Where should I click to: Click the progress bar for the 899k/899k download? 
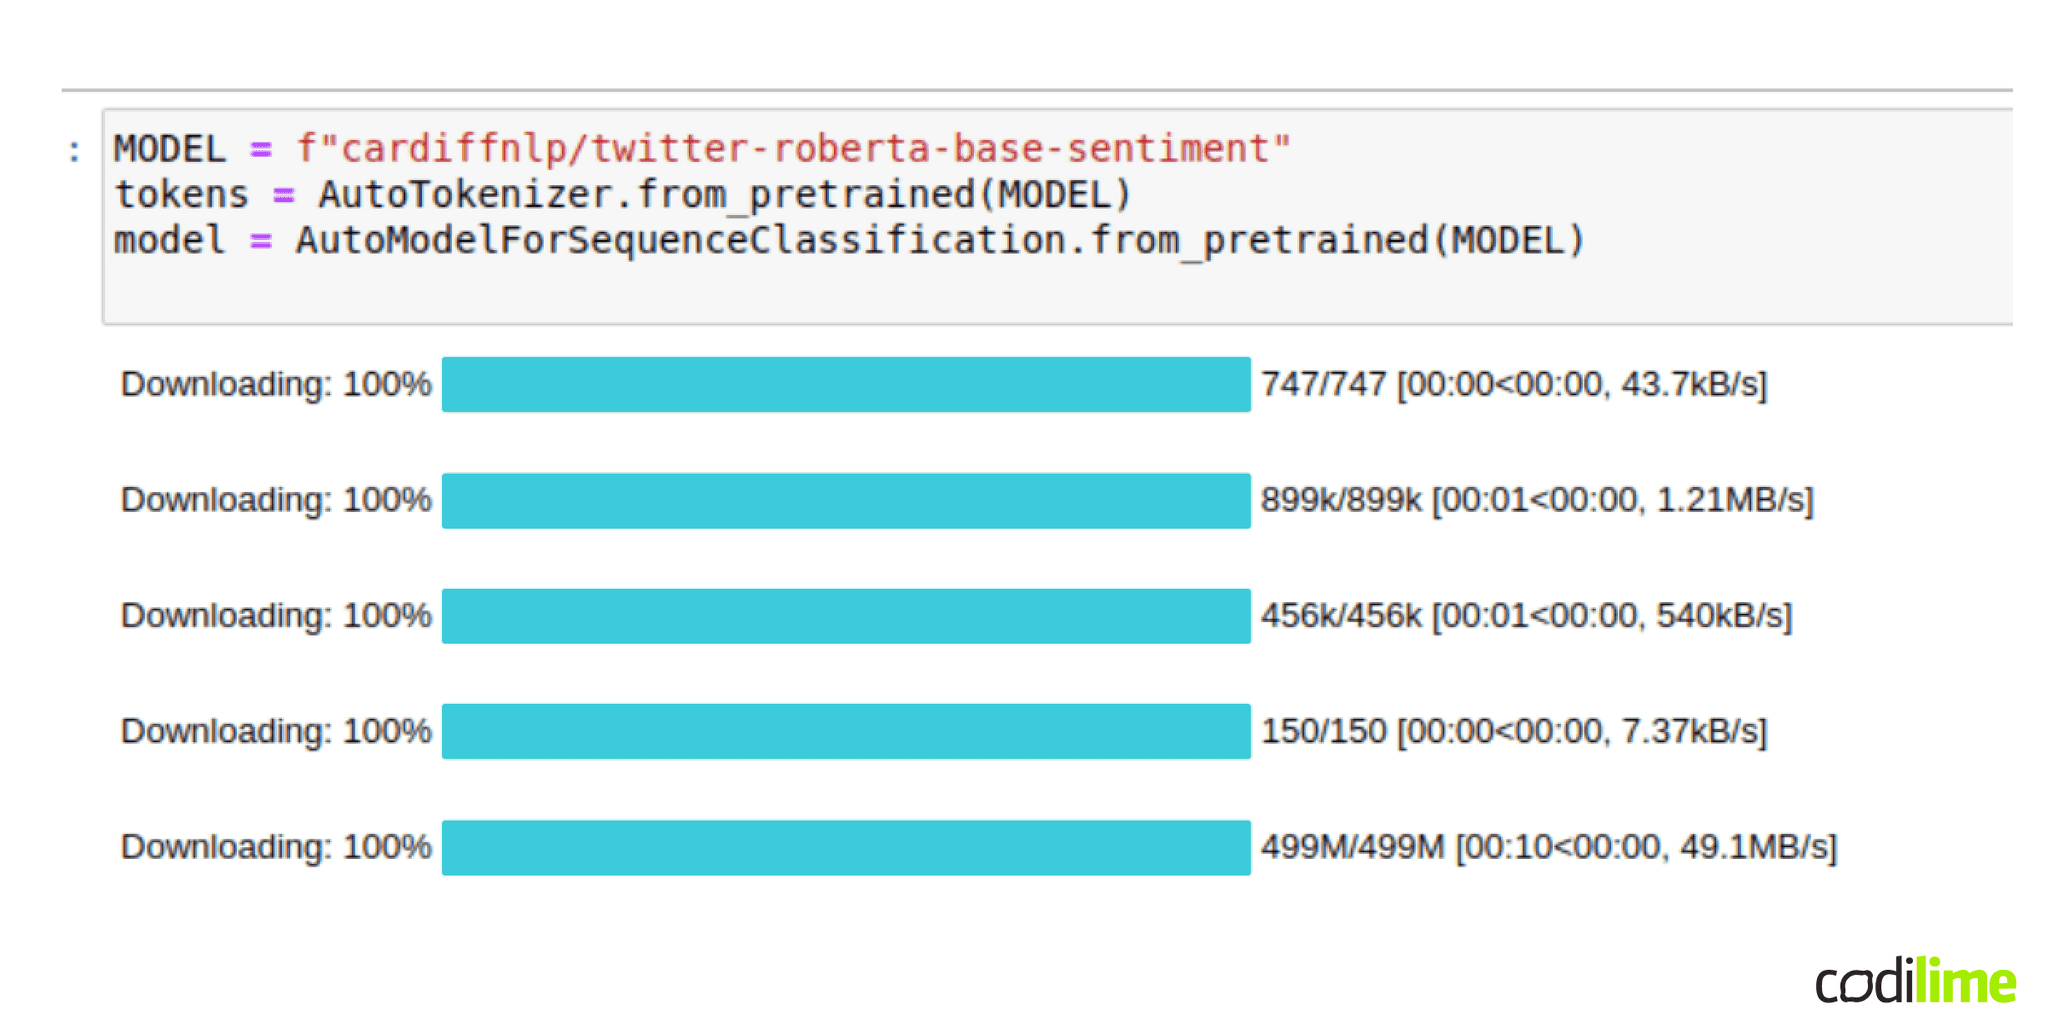pos(846,500)
